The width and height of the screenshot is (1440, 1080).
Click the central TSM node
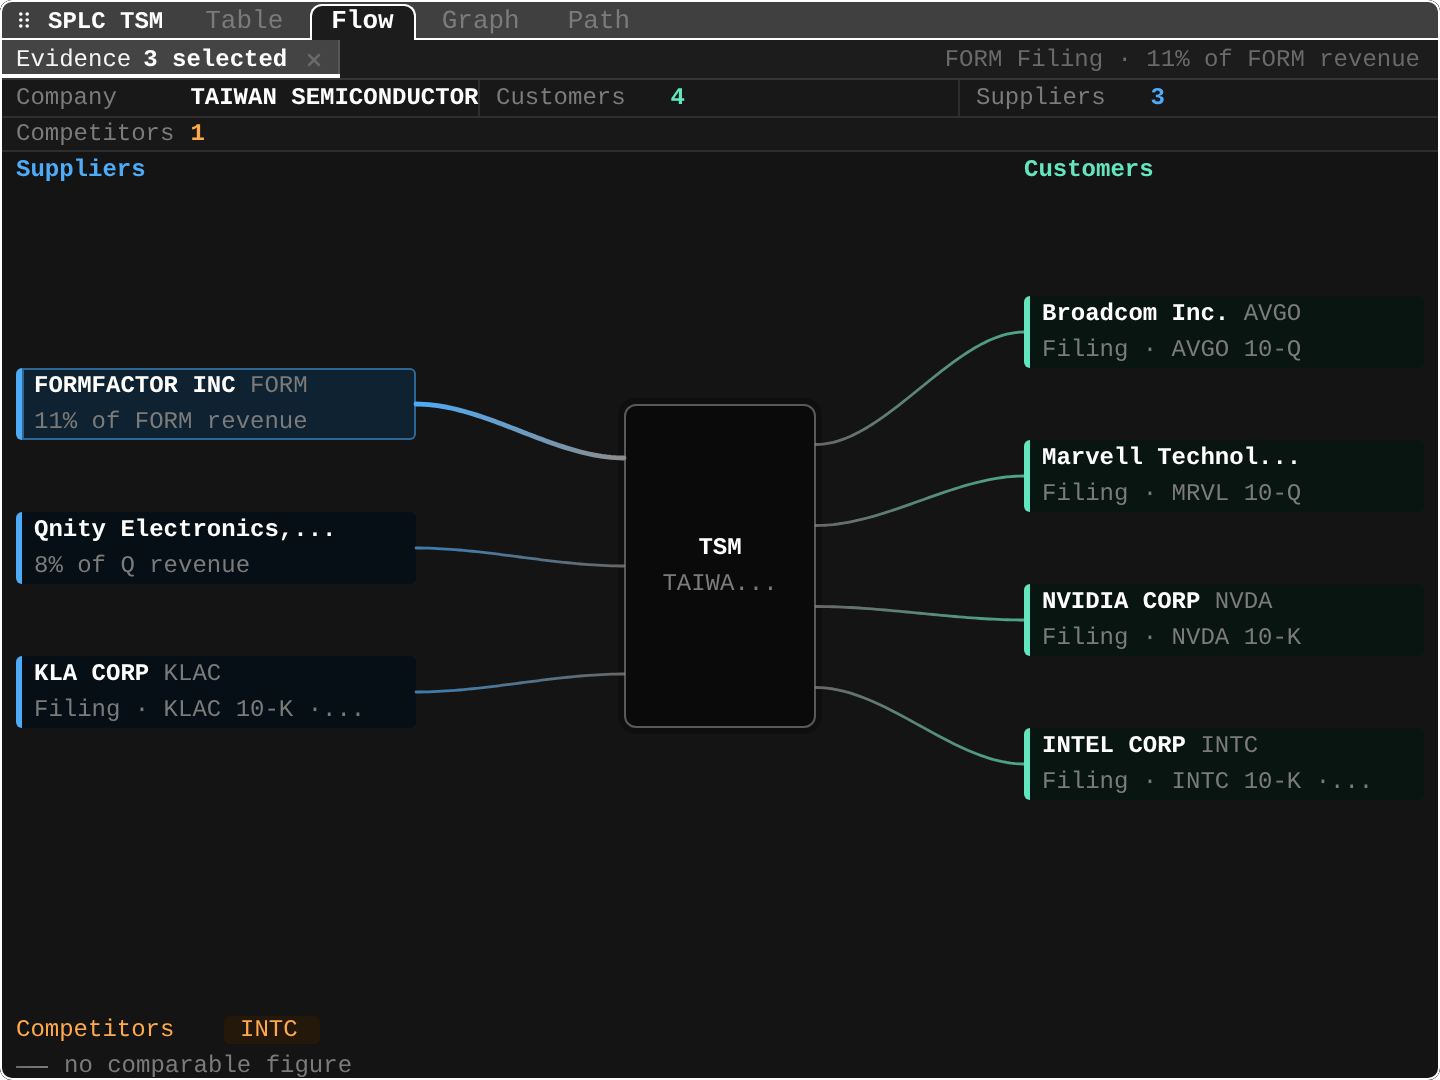tap(720, 566)
